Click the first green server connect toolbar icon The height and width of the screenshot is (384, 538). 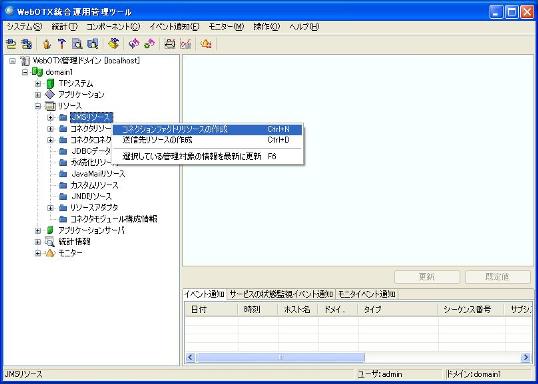pos(11,44)
